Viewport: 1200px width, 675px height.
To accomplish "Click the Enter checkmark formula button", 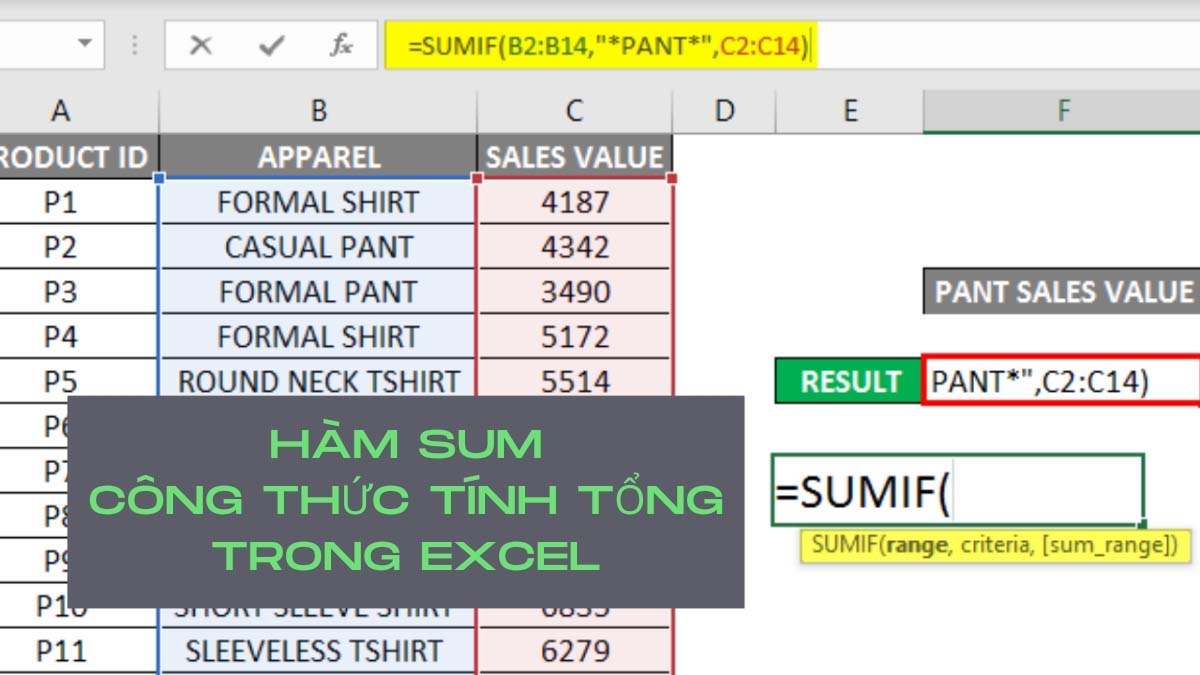I will [x=270, y=45].
